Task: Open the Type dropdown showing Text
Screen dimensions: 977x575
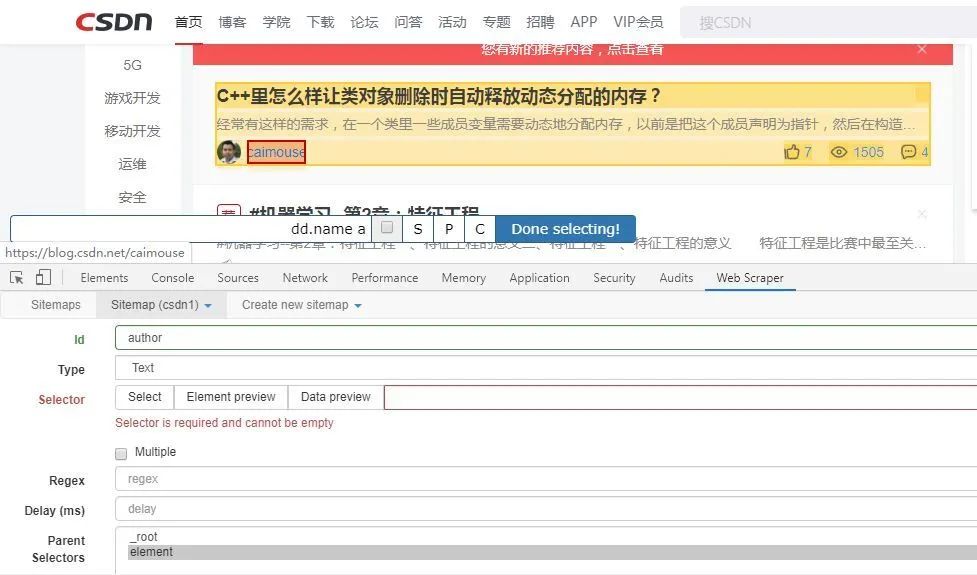Action: tap(546, 368)
